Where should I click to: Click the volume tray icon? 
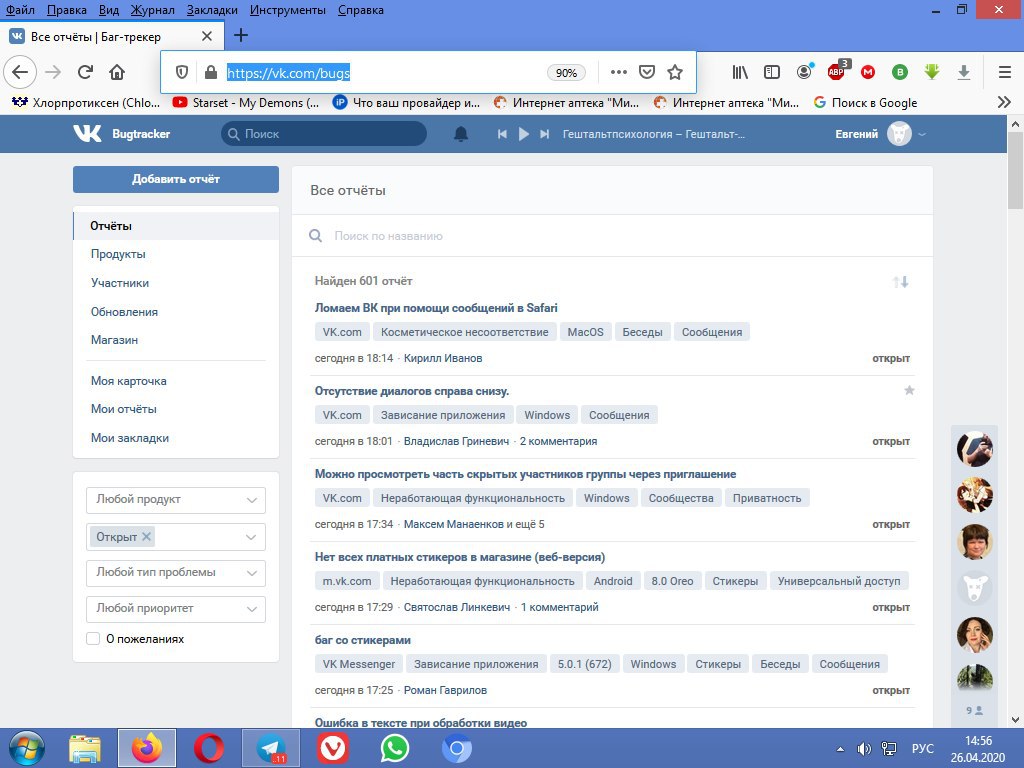tap(864, 748)
